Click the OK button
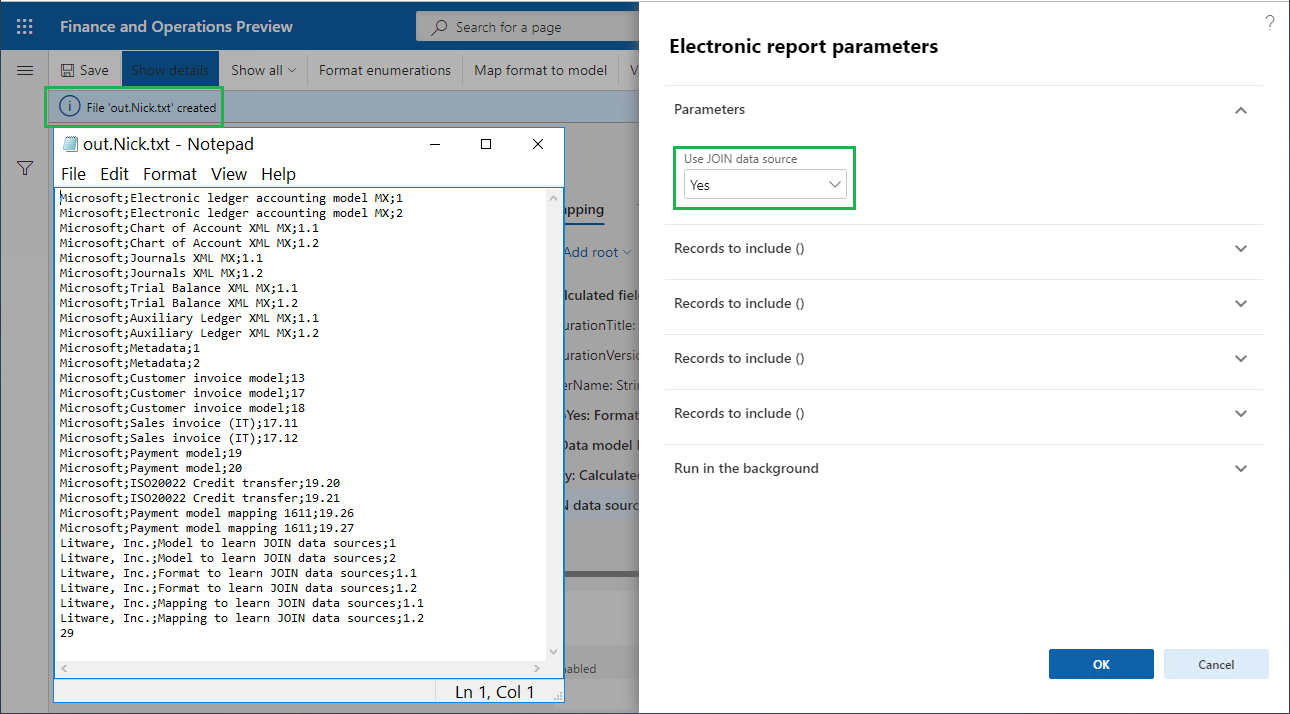The height and width of the screenshot is (714, 1290). coord(1101,663)
